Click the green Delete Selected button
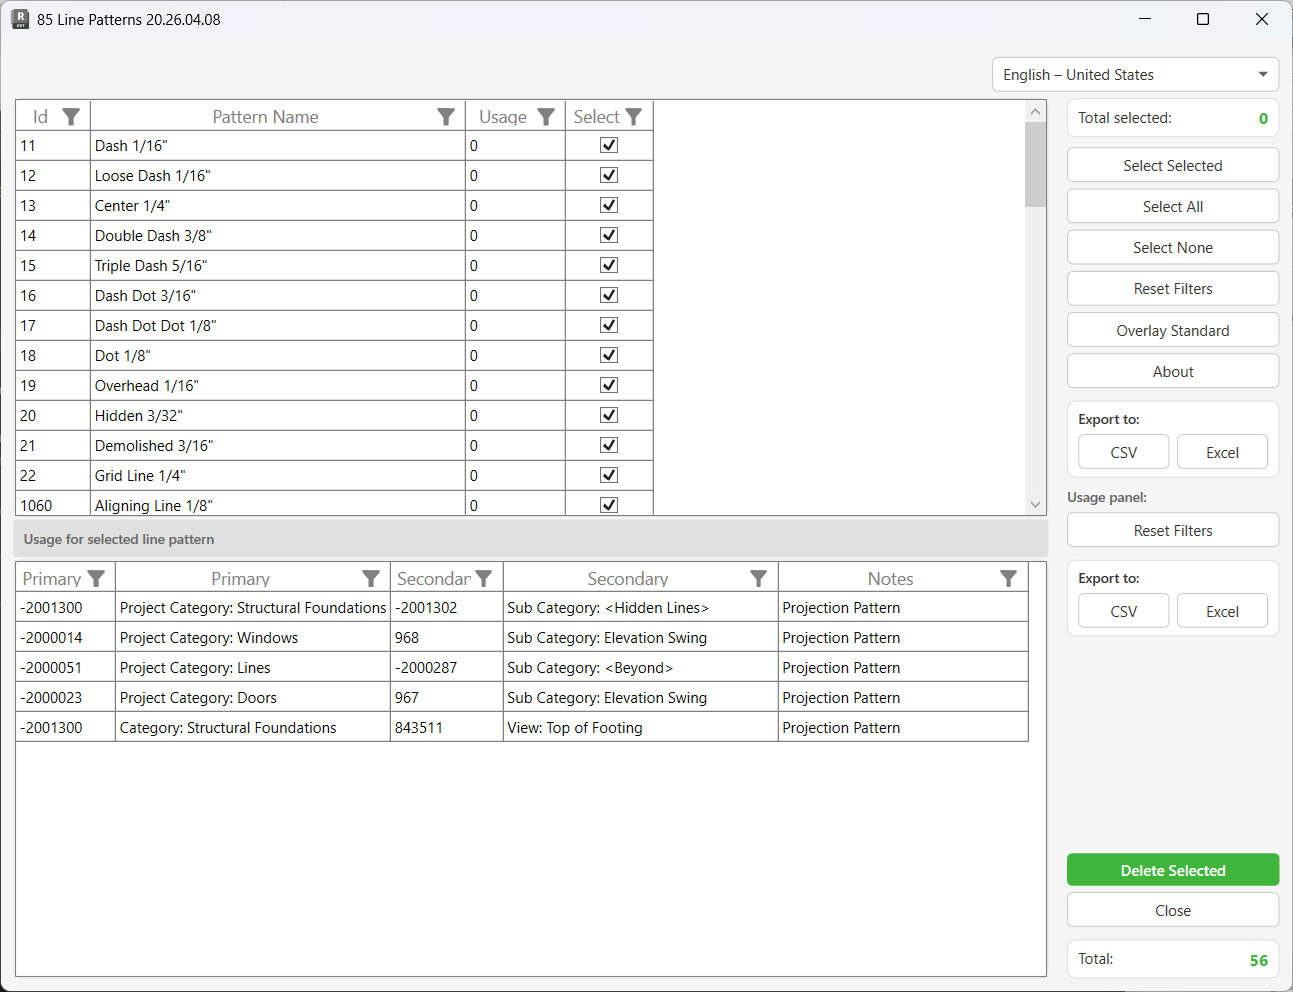1293x992 pixels. (1172, 870)
